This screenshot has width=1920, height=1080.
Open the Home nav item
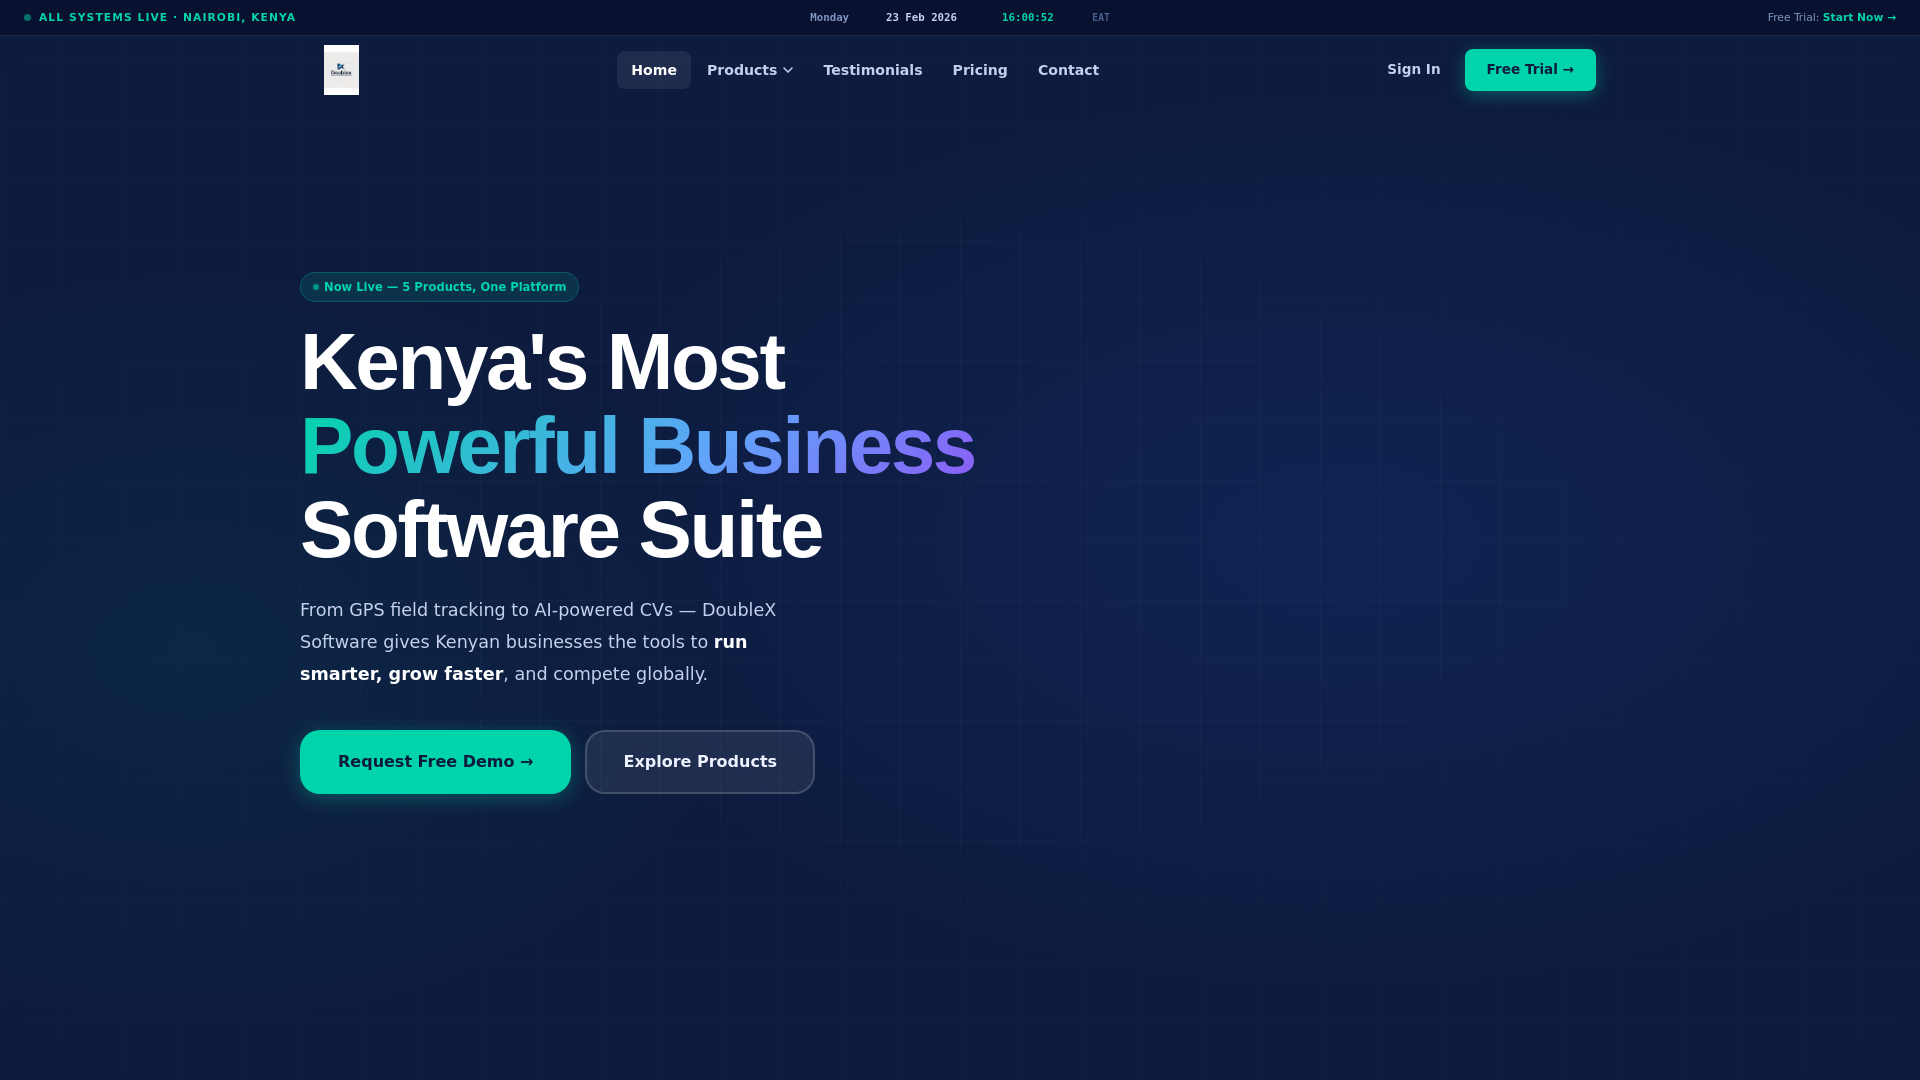654,70
